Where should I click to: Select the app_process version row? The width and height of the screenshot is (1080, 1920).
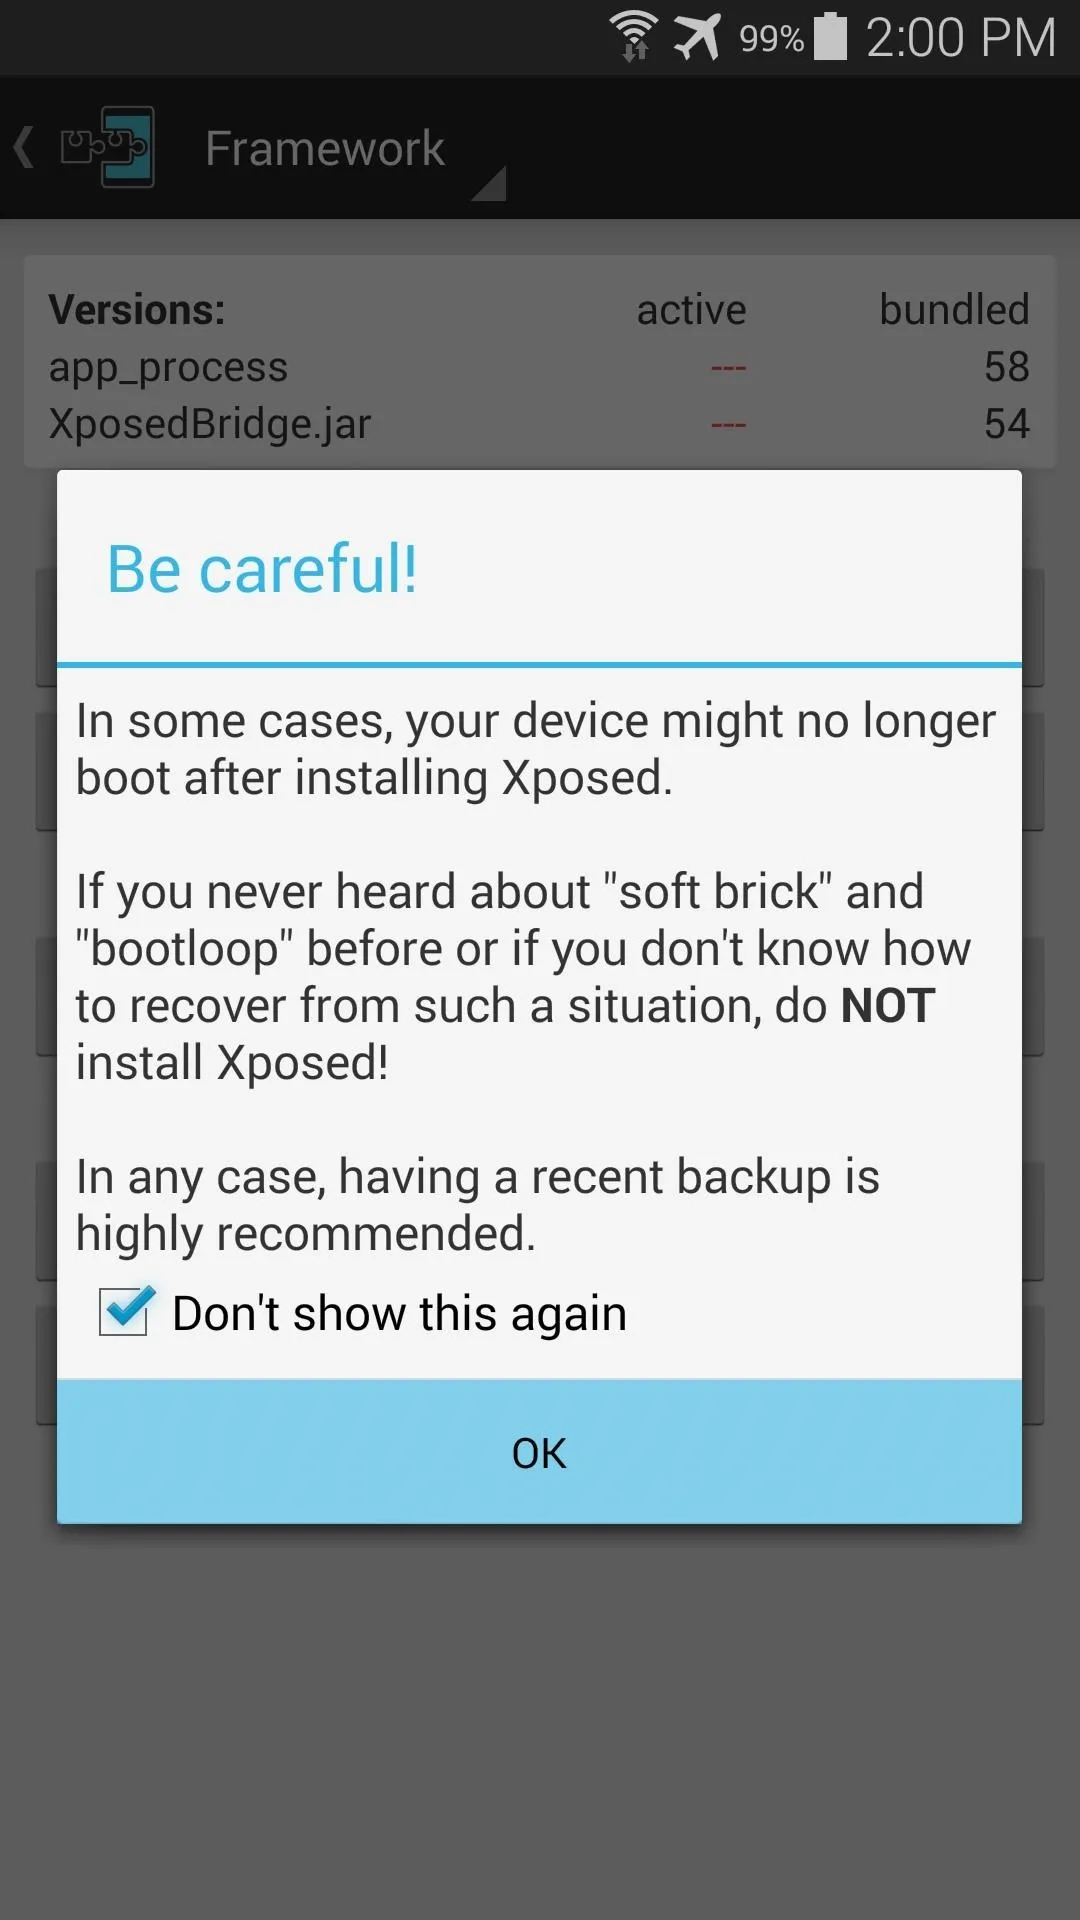click(539, 367)
